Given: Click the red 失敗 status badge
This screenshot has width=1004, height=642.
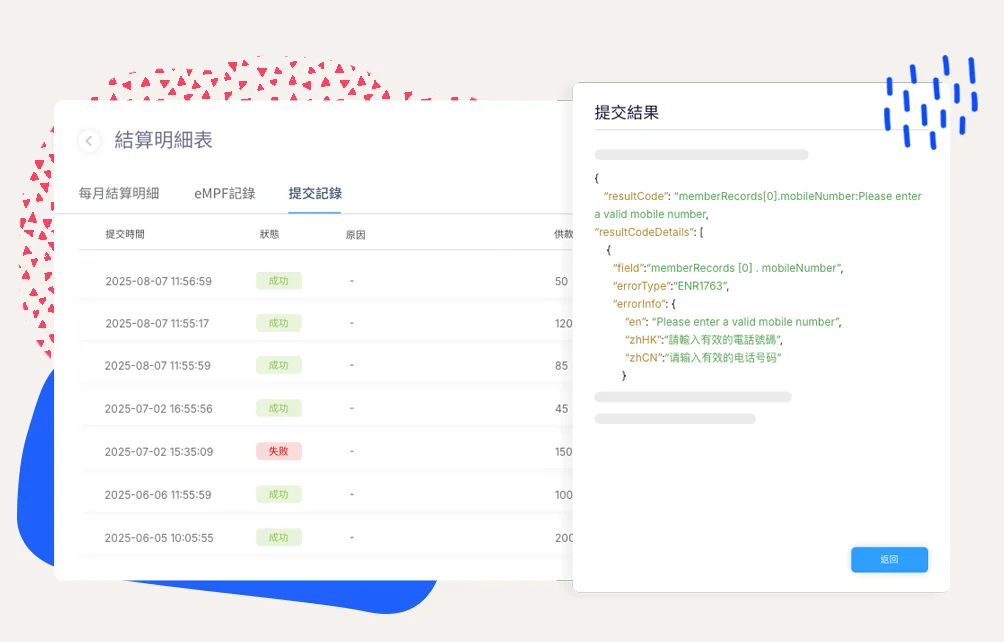Looking at the screenshot, I should click(x=278, y=451).
